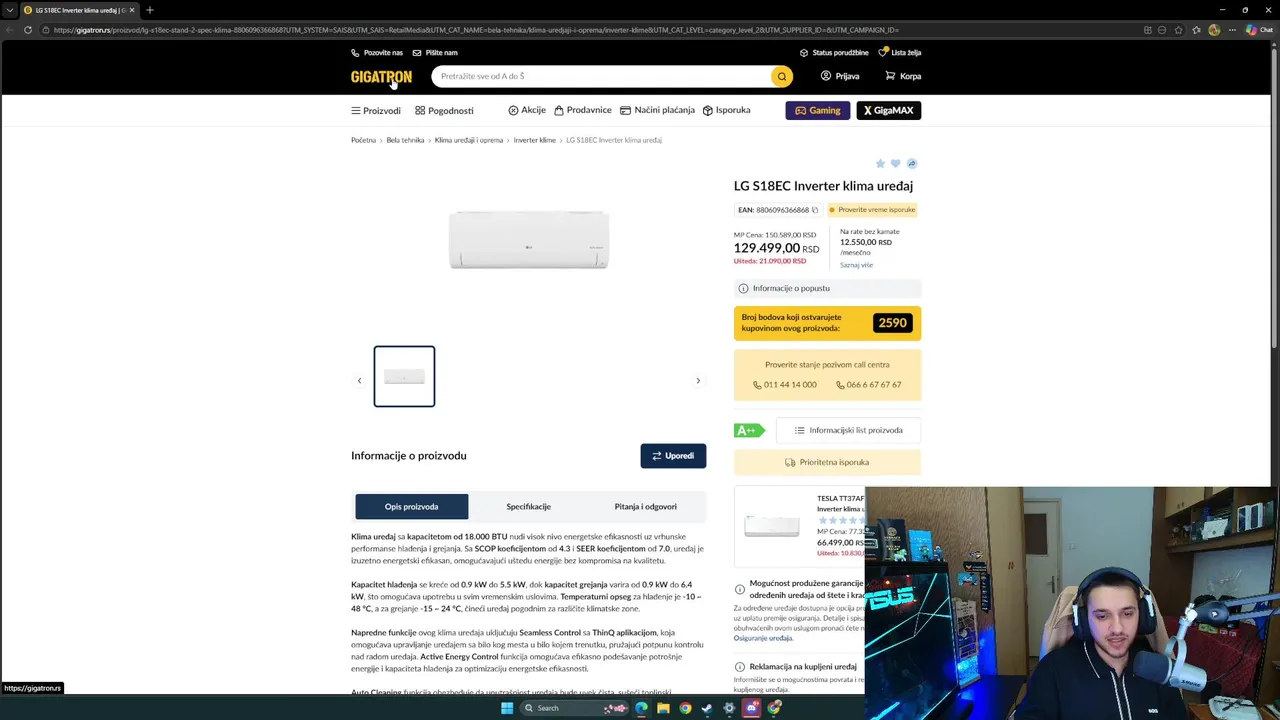Click the main air conditioner product image

coord(528,240)
